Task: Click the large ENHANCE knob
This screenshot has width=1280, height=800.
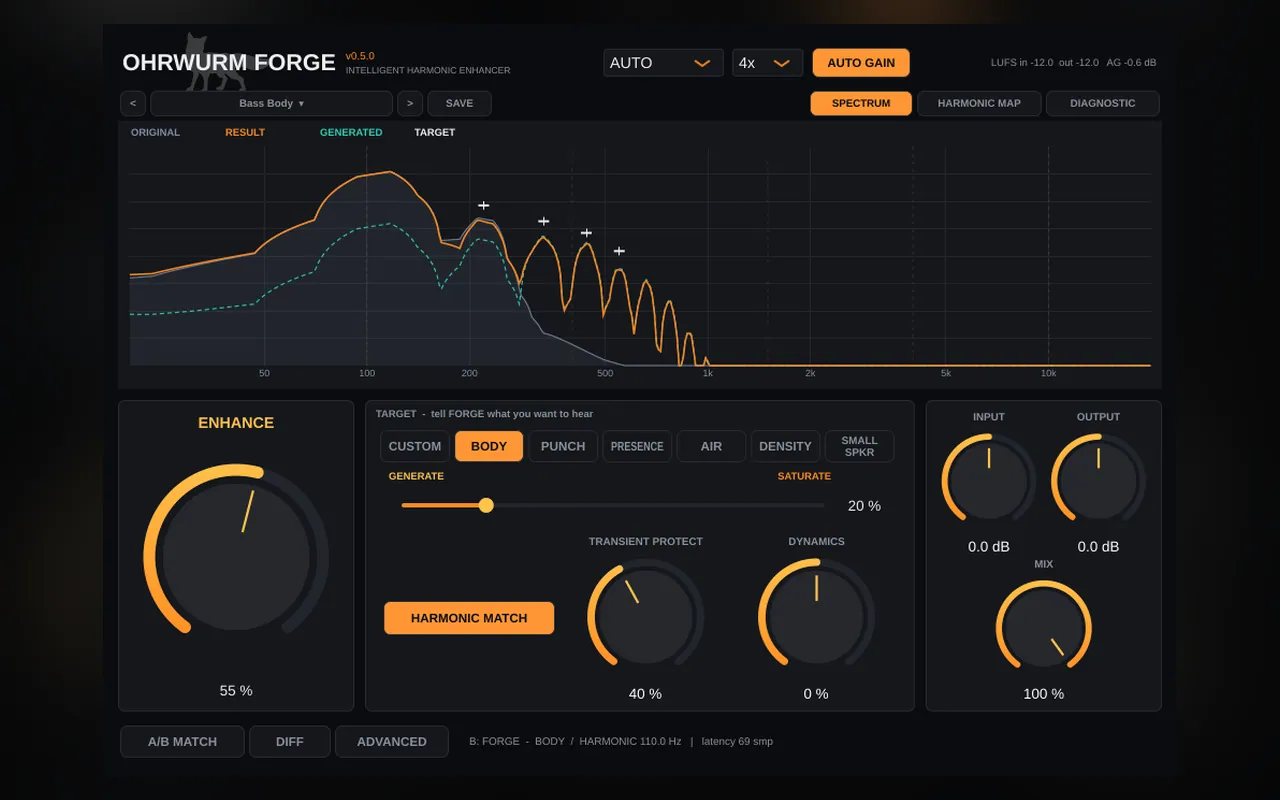Action: click(x=236, y=556)
